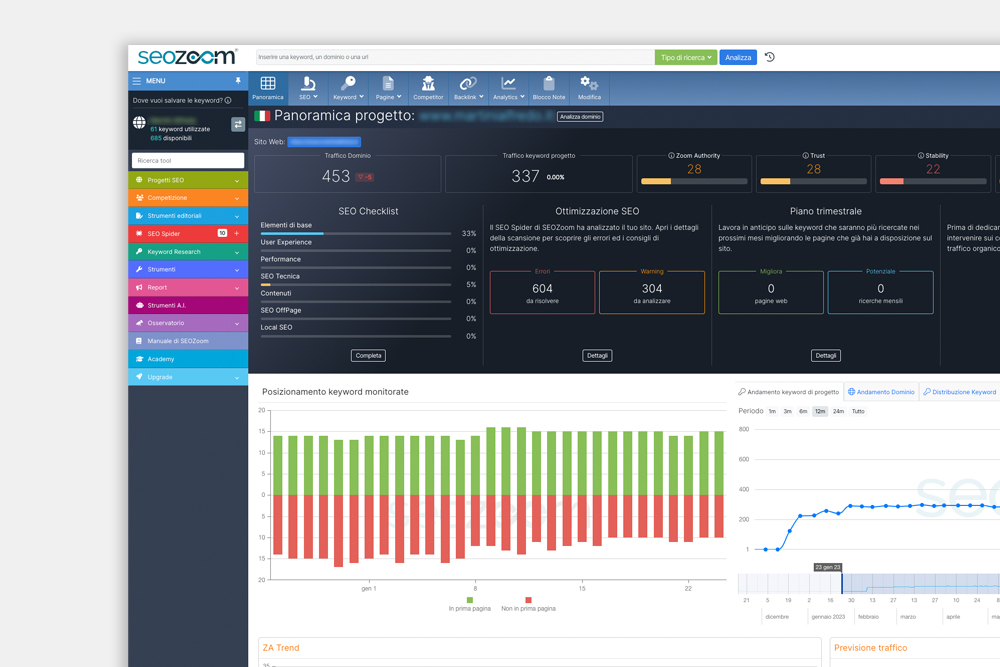Click the Upgrade rocket icon
Screen dimensions: 1000x667
pyautogui.click(x=139, y=377)
